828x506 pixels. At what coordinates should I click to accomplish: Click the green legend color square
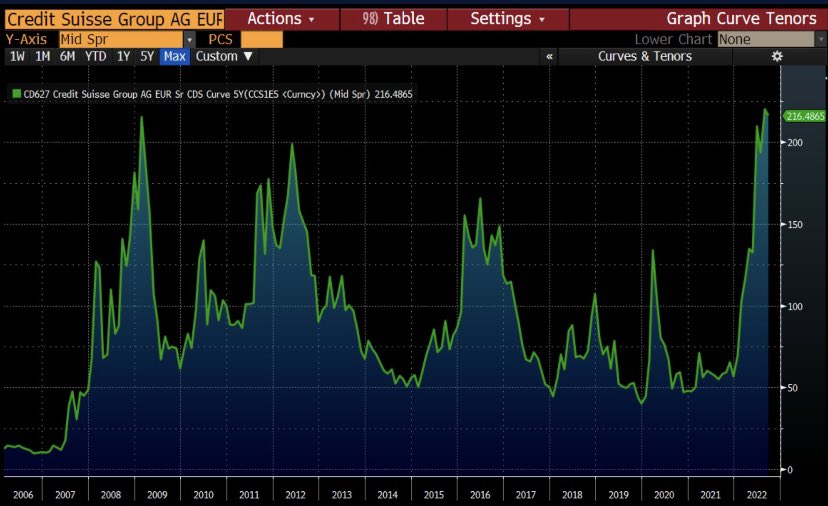(16, 93)
